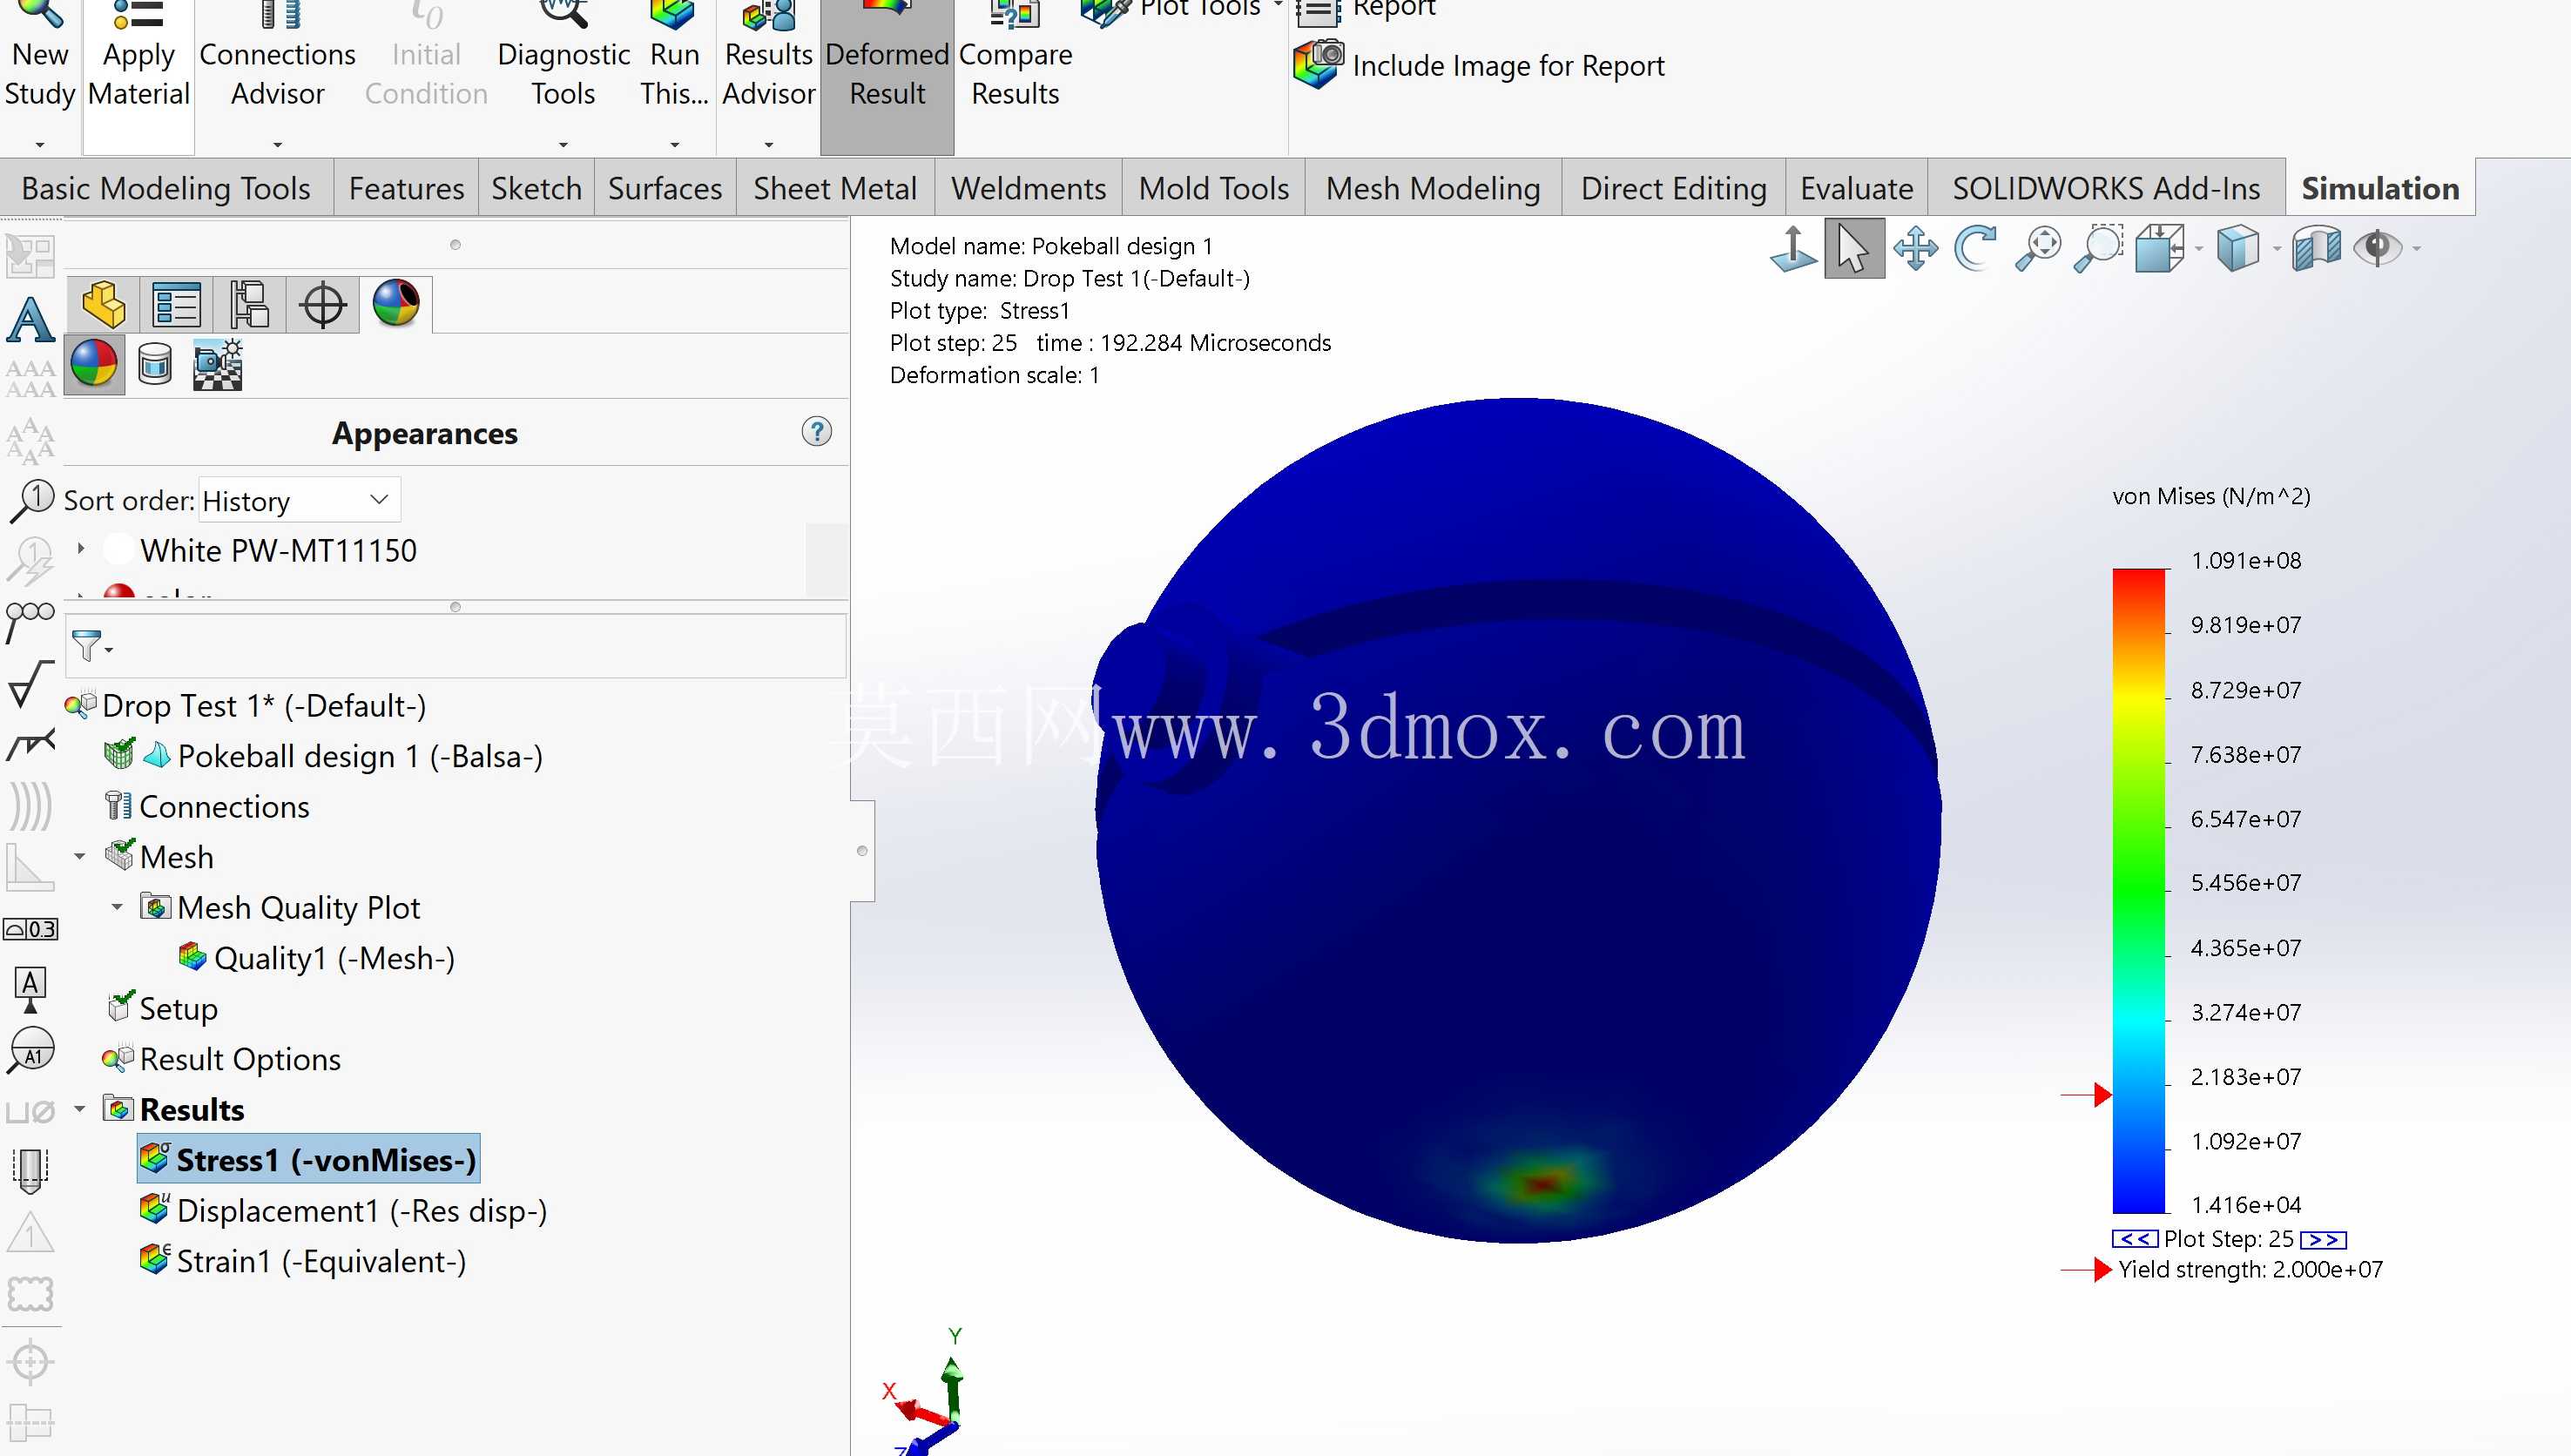Select Strain1 (-Equivalent-) result
This screenshot has height=1456, width=2571.
302,1261
